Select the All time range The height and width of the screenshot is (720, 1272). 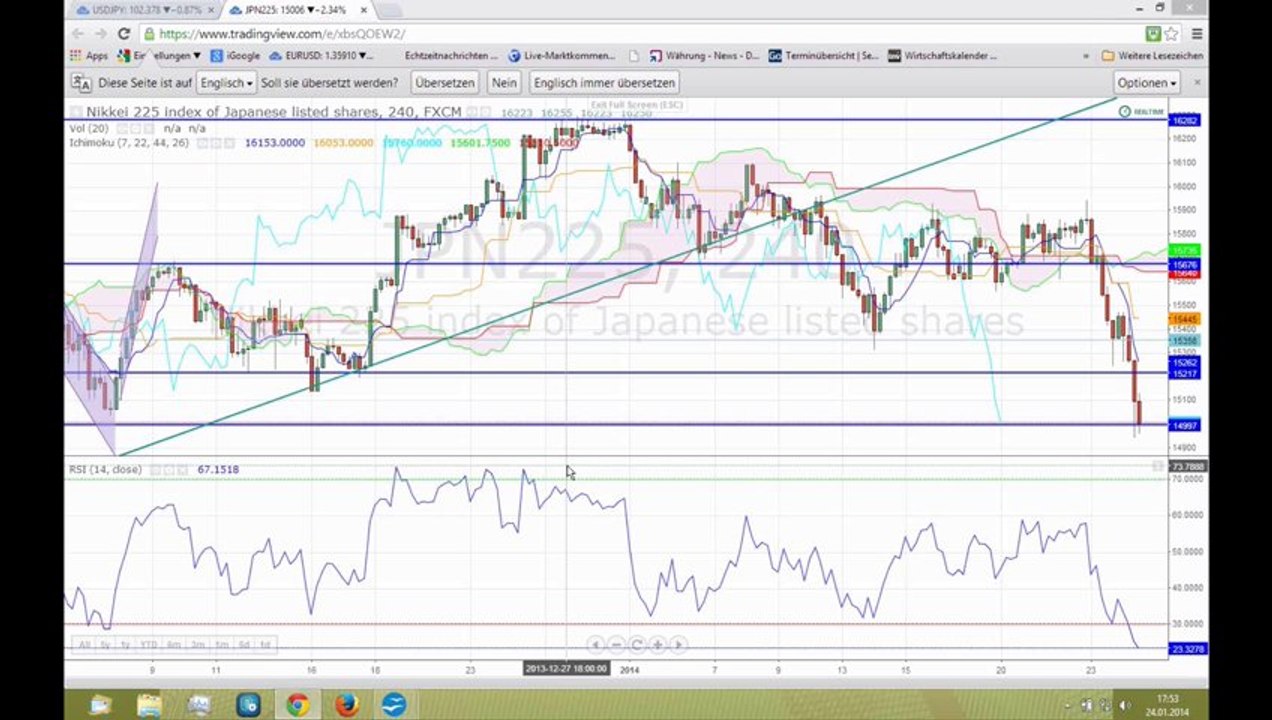pos(85,645)
